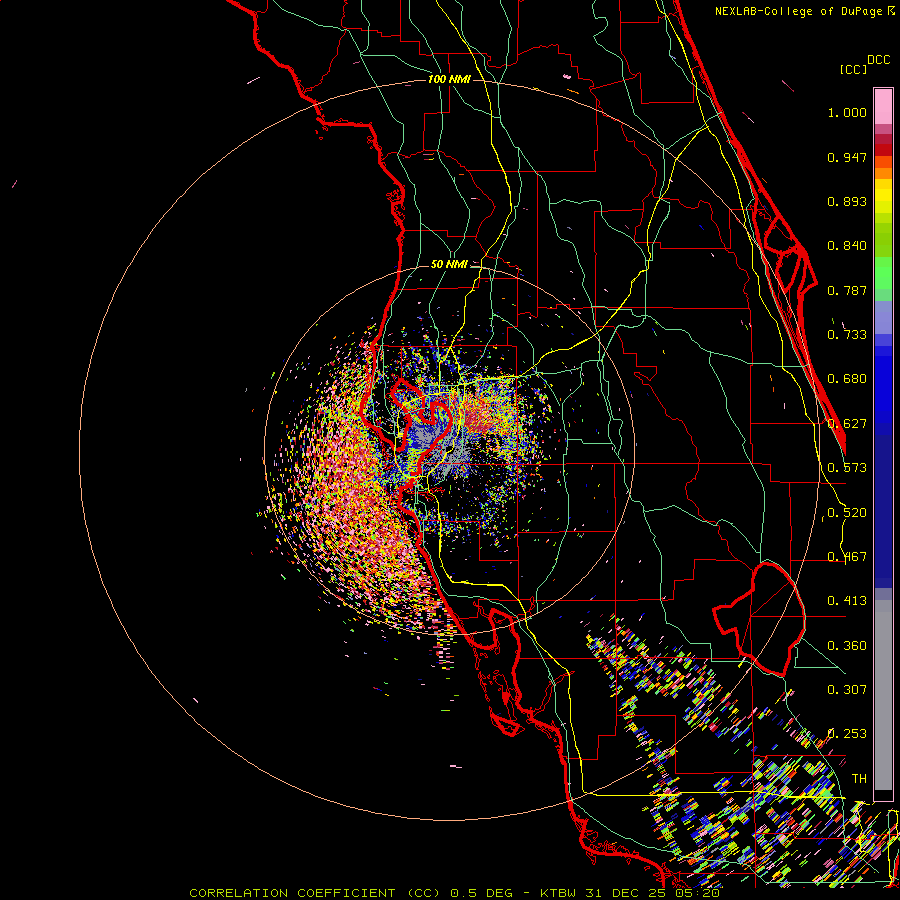Click the 0.680 value on the scale
This screenshot has height=900, width=900.
click(x=847, y=379)
